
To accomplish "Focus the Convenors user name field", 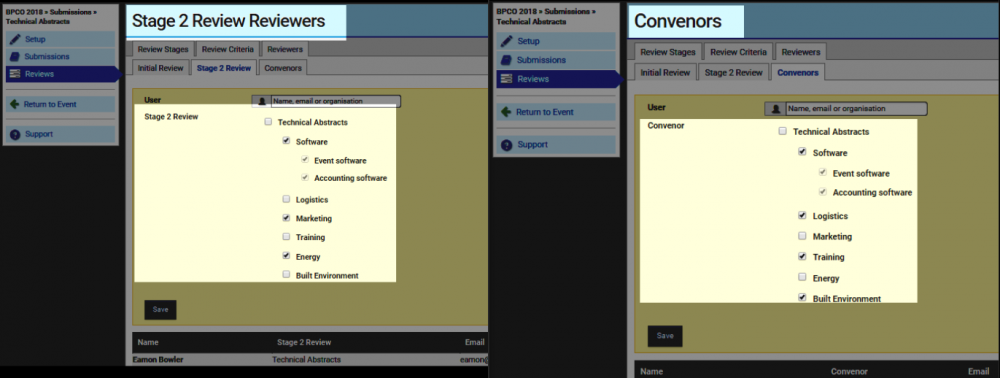I will [856, 109].
